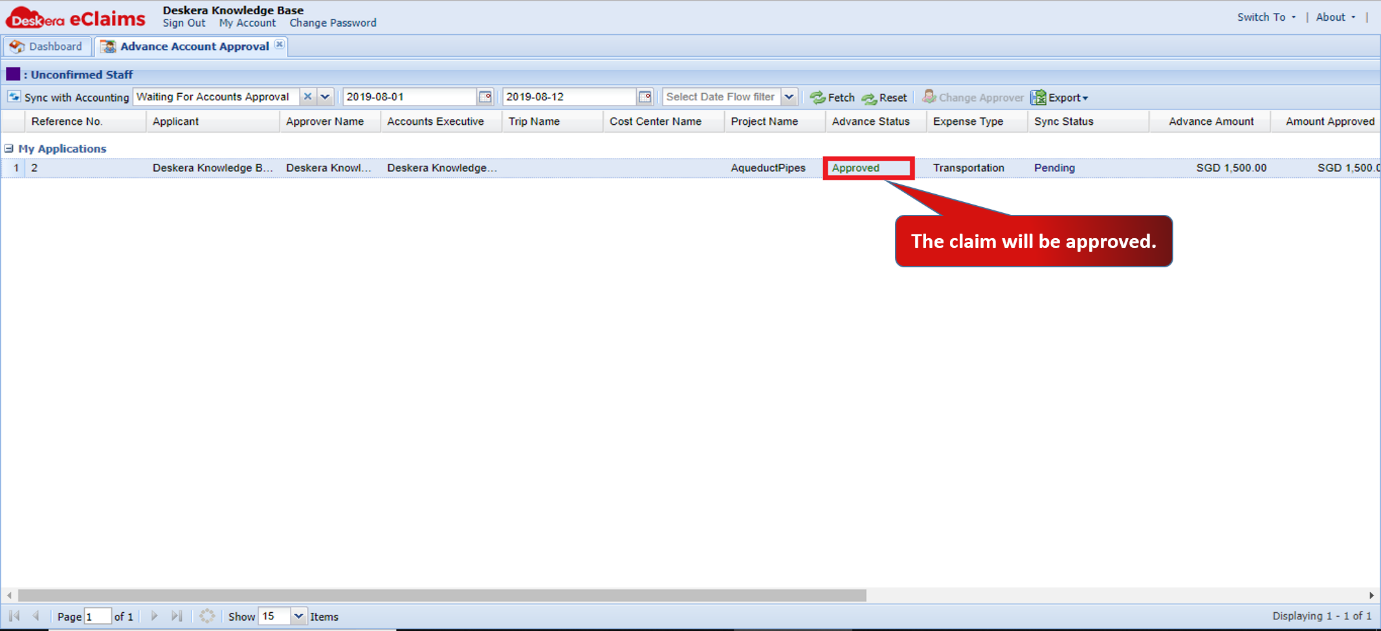
Task: Open the About menu
Action: [1336, 17]
